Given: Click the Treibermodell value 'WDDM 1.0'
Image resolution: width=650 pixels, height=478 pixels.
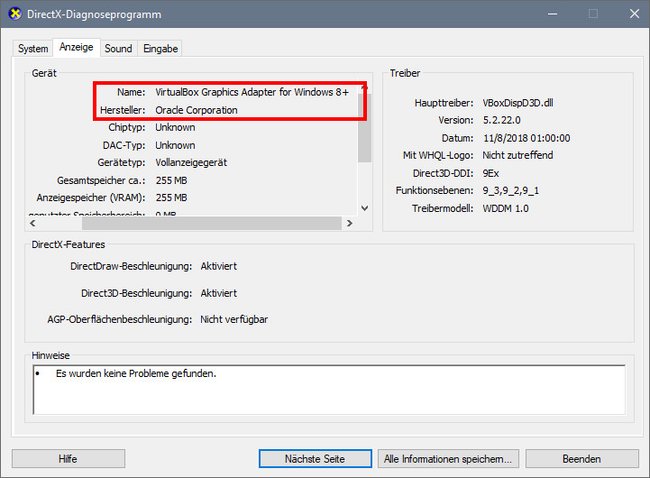Looking at the screenshot, I should click(x=506, y=209).
